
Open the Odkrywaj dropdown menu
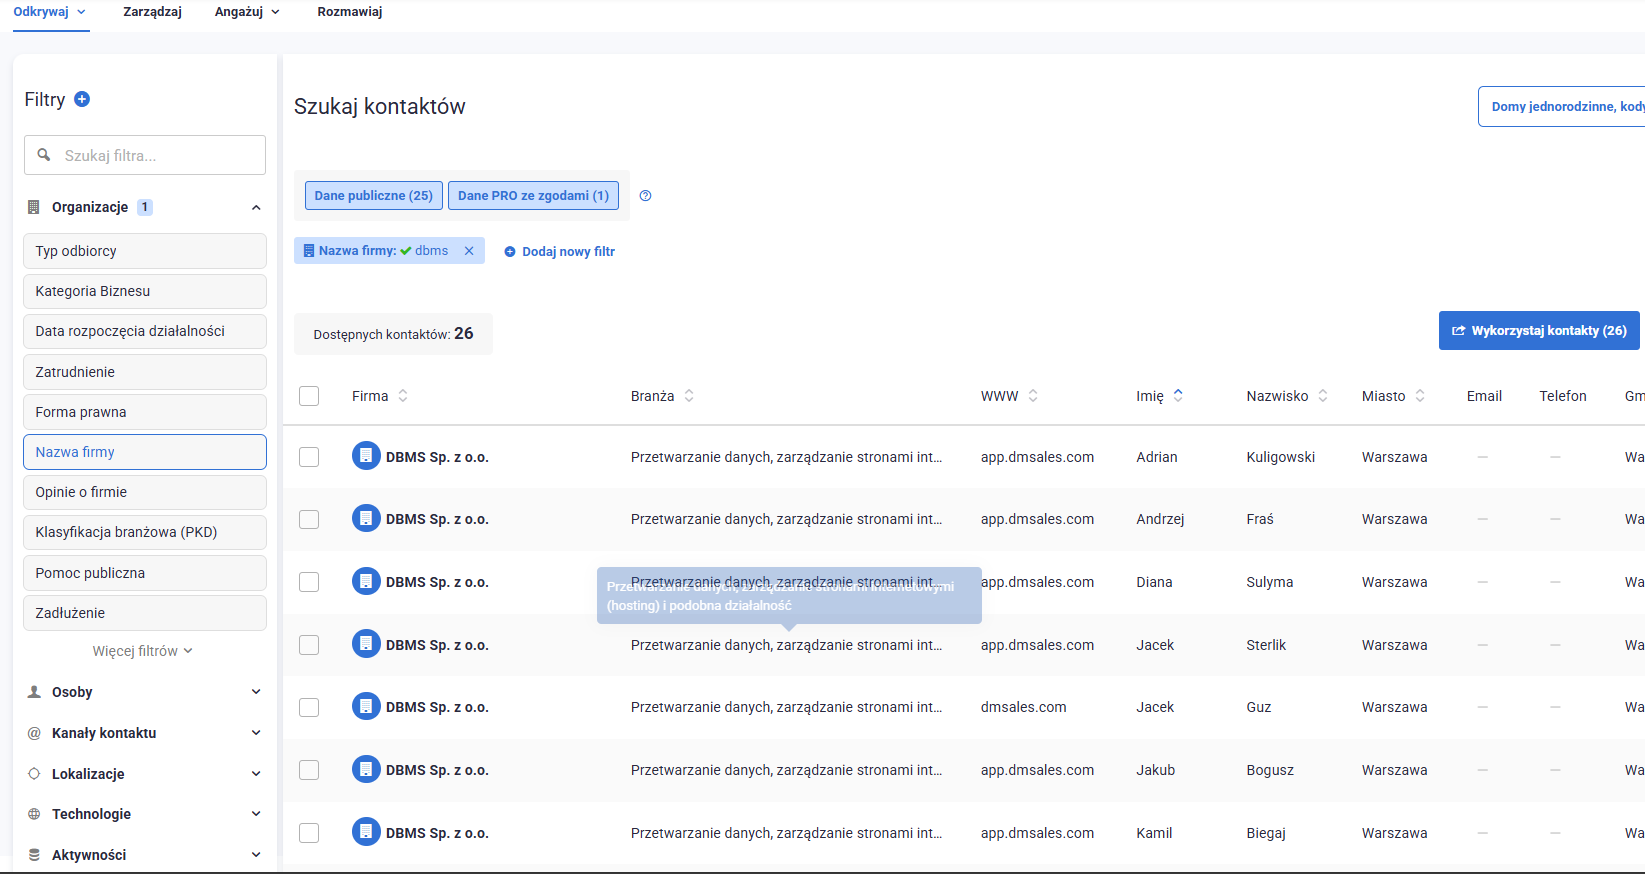tap(50, 12)
